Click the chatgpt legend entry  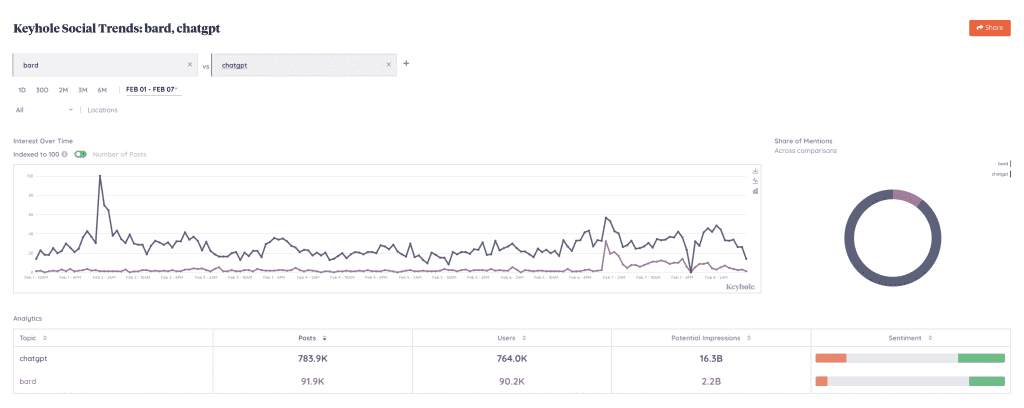[x=1000, y=174]
